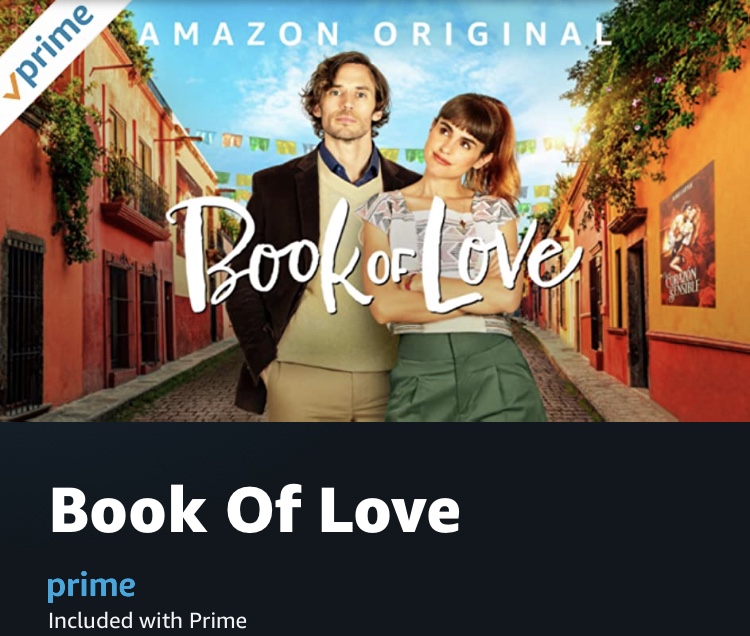Select the 'Included with Prime' text
This screenshot has width=750, height=636.
click(147, 621)
